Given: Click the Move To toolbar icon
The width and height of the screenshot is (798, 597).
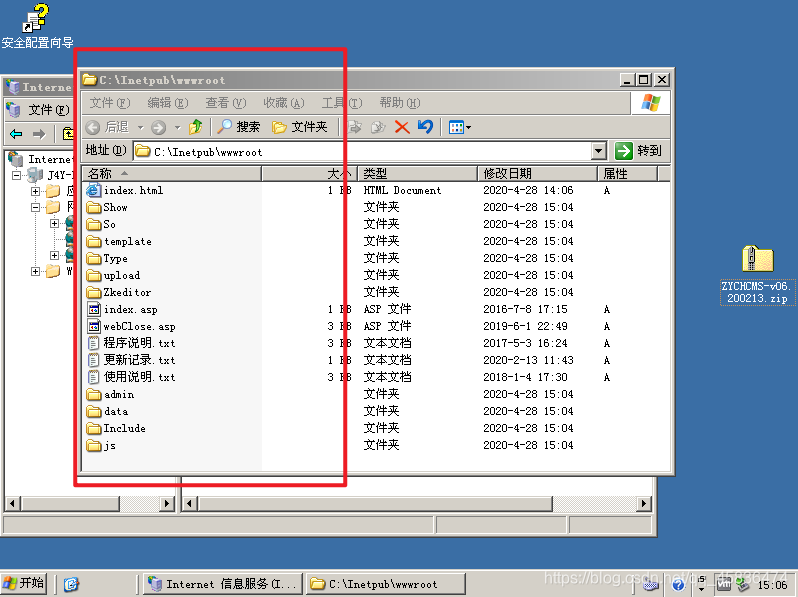Looking at the screenshot, I should coord(355,127).
